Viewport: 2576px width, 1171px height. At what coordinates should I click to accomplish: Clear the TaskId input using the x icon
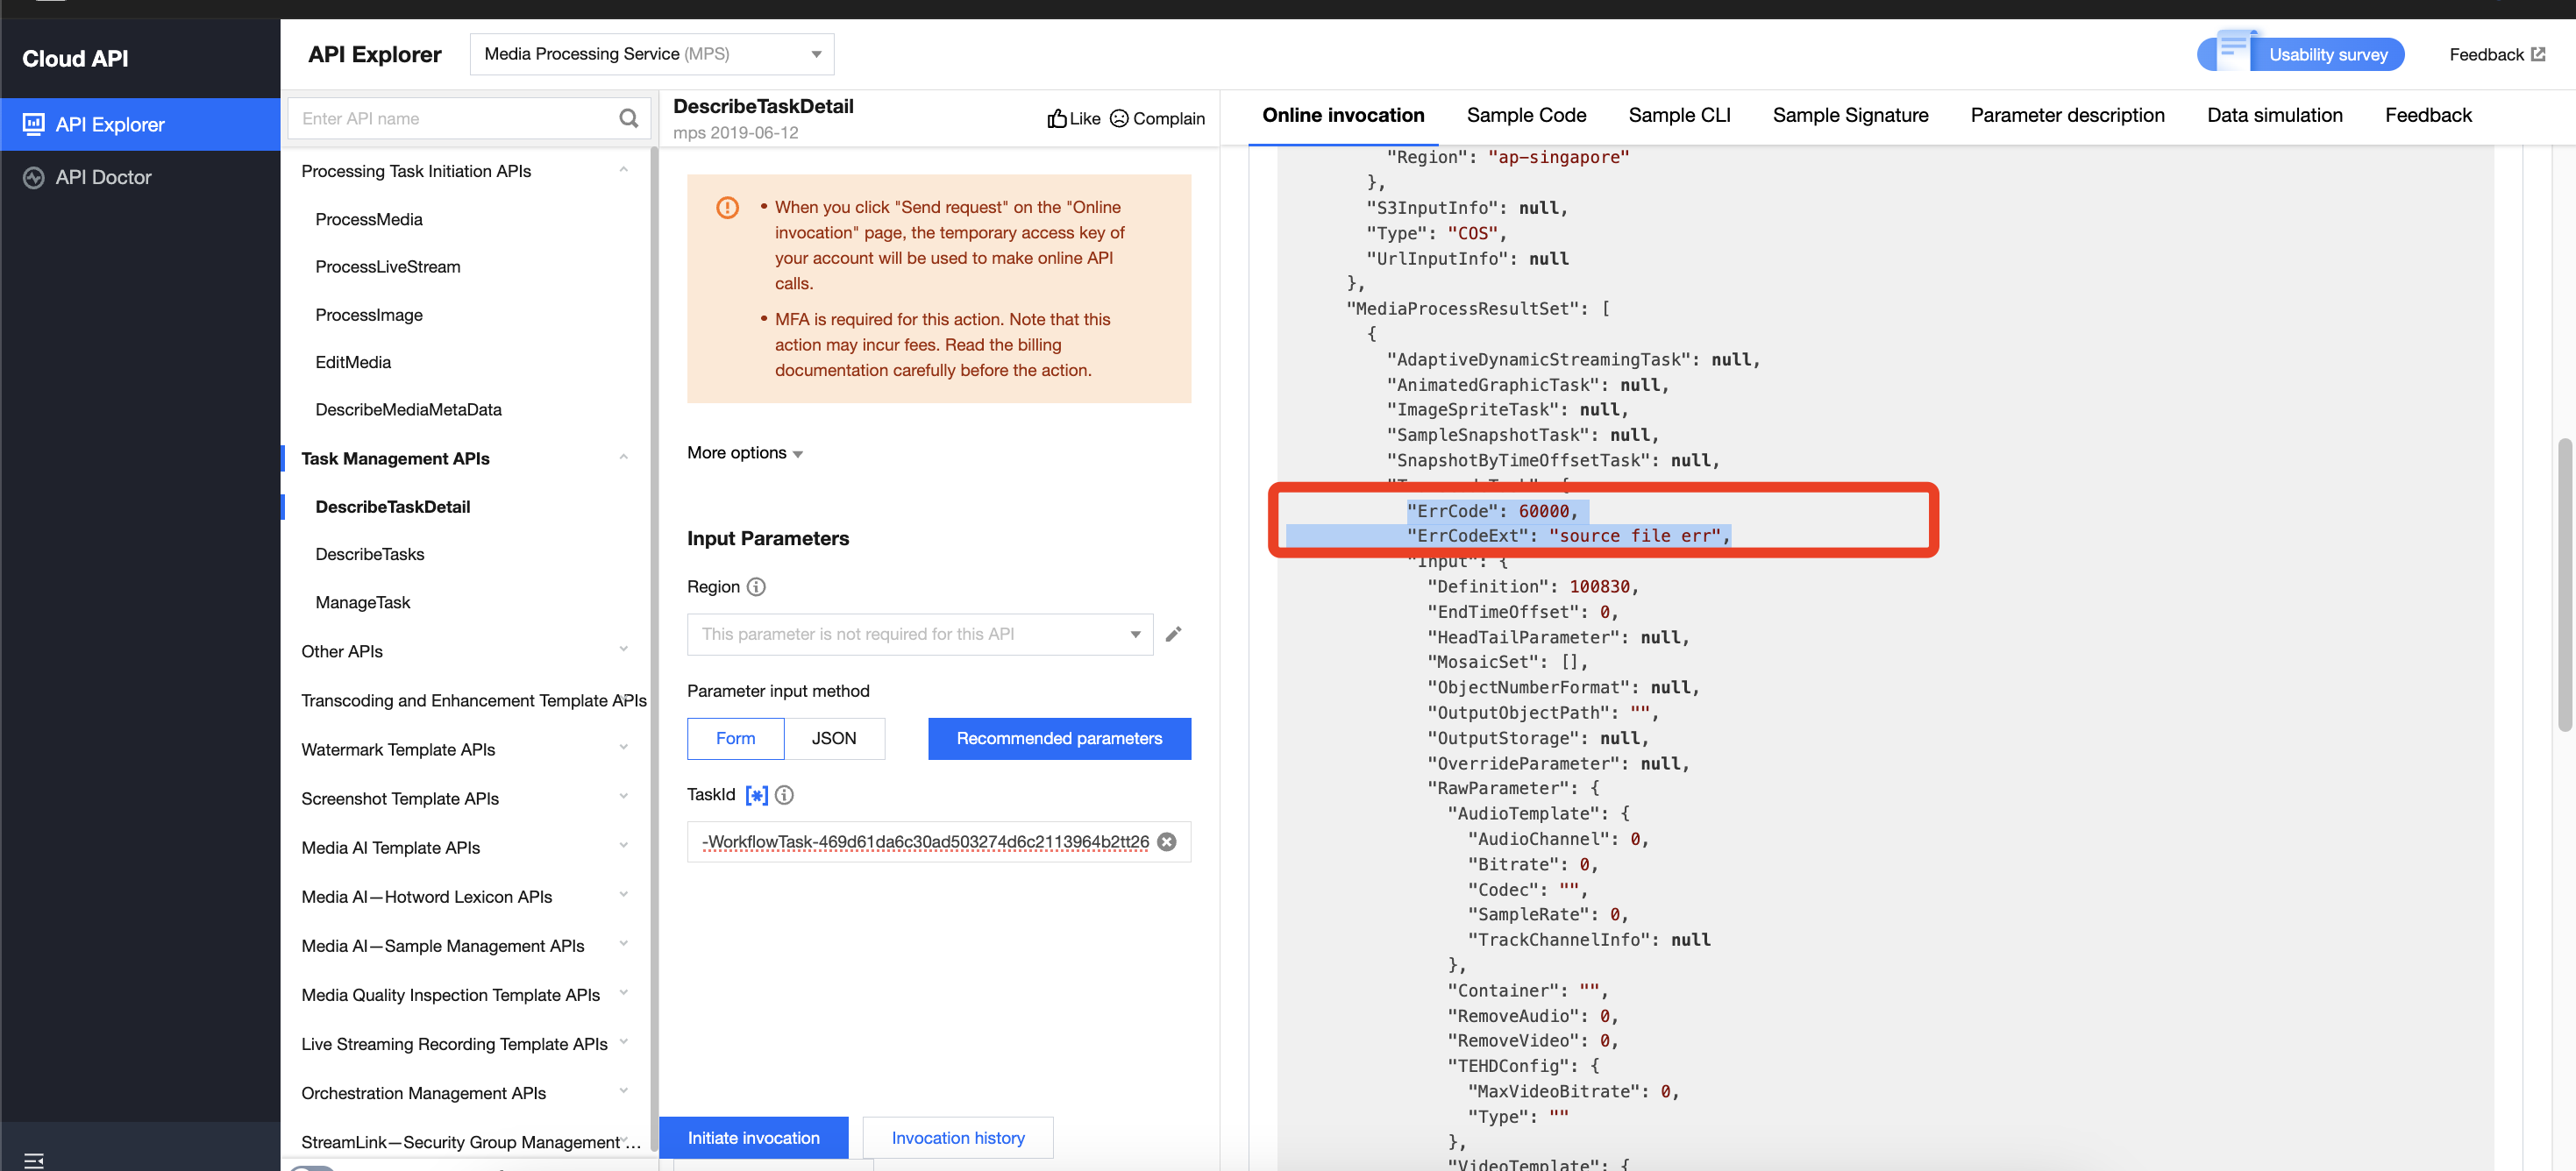(1167, 842)
